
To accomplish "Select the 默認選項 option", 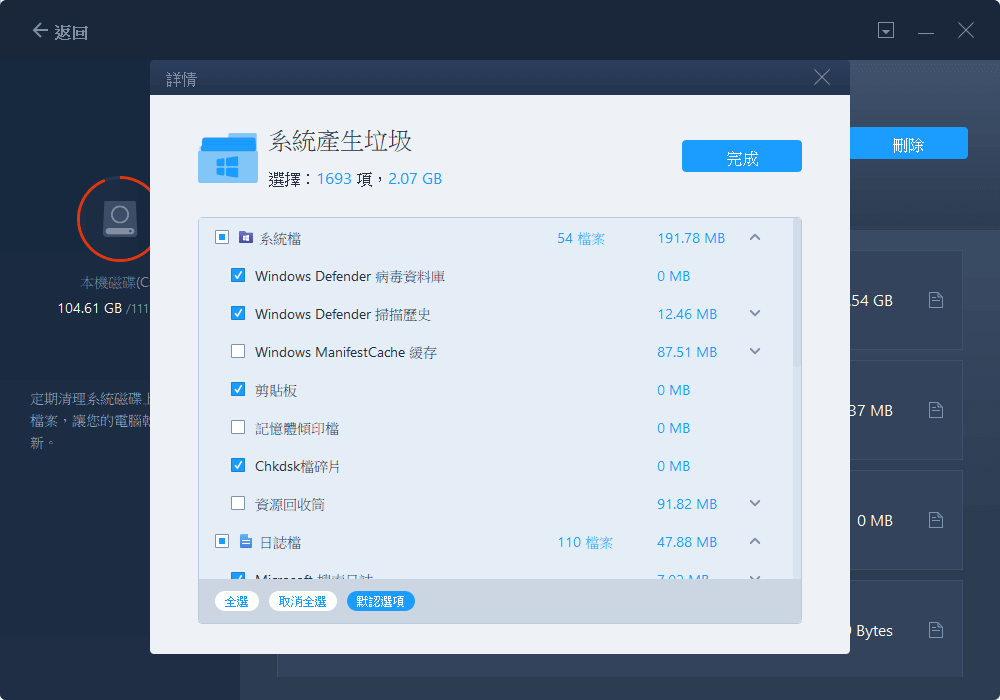I will 381,601.
